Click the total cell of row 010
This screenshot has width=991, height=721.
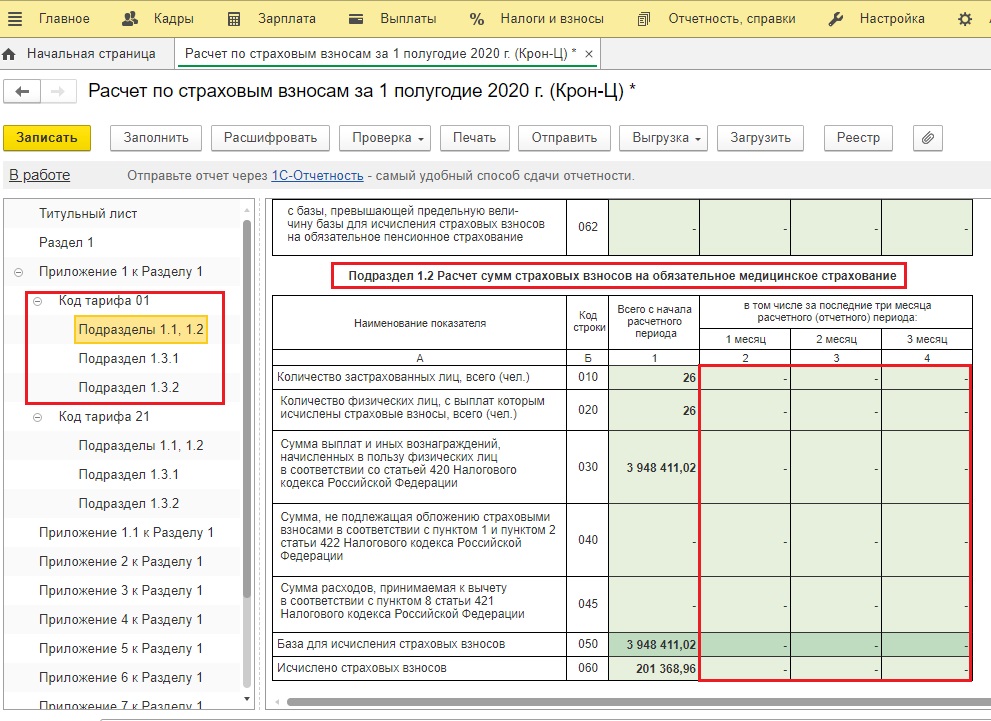[654, 377]
